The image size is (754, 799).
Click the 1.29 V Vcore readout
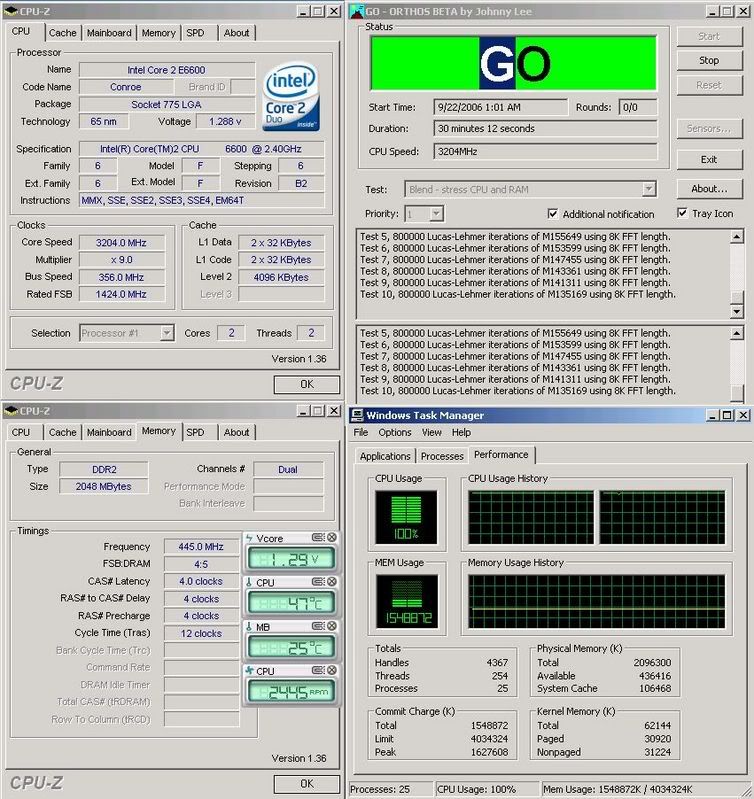(291, 559)
